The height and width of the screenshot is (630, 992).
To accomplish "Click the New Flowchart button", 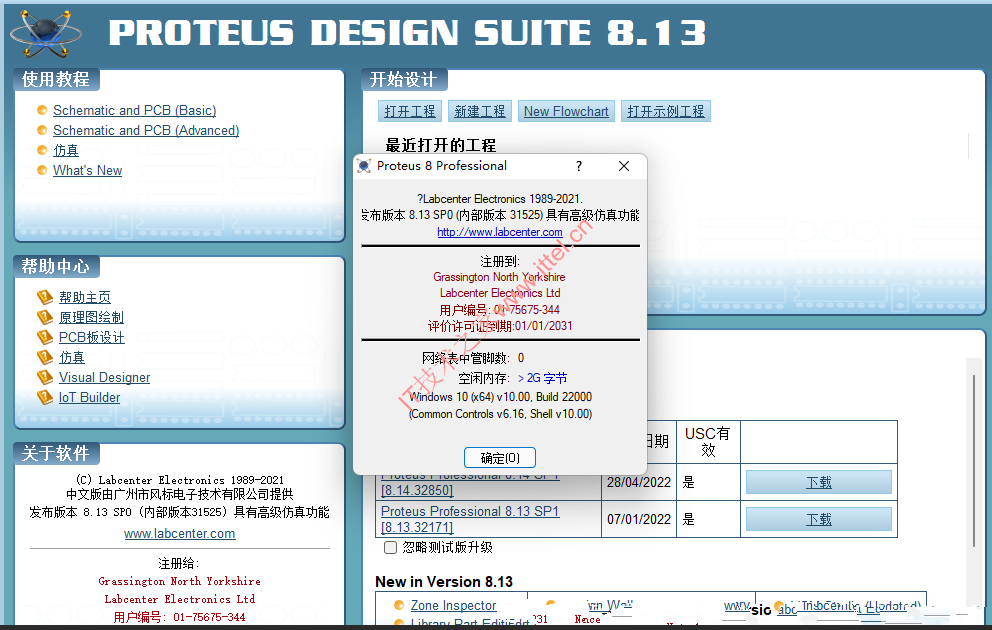I will click(566, 111).
